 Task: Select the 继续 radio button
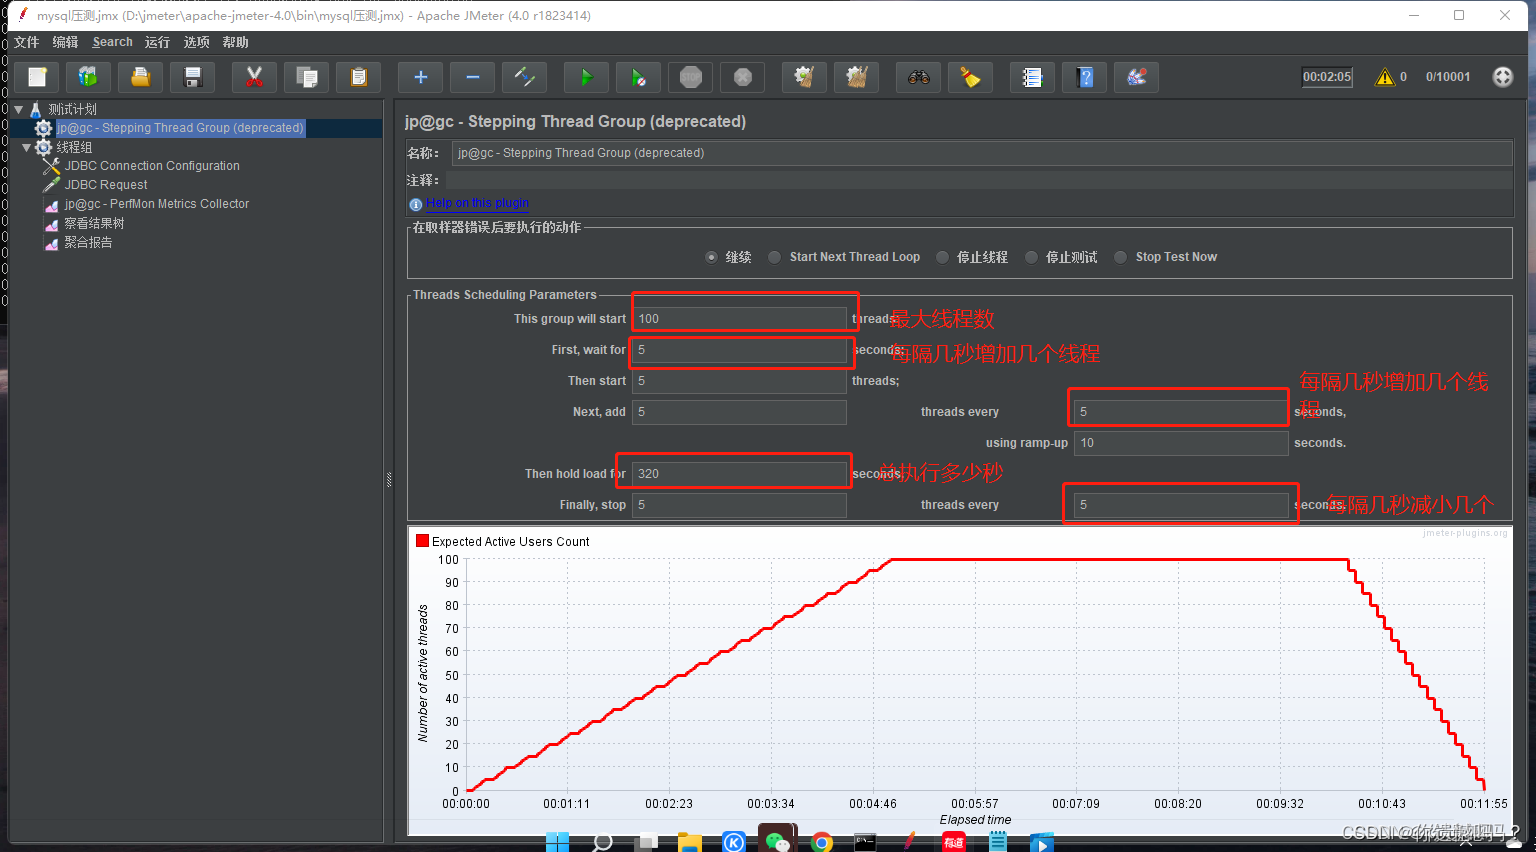point(711,257)
